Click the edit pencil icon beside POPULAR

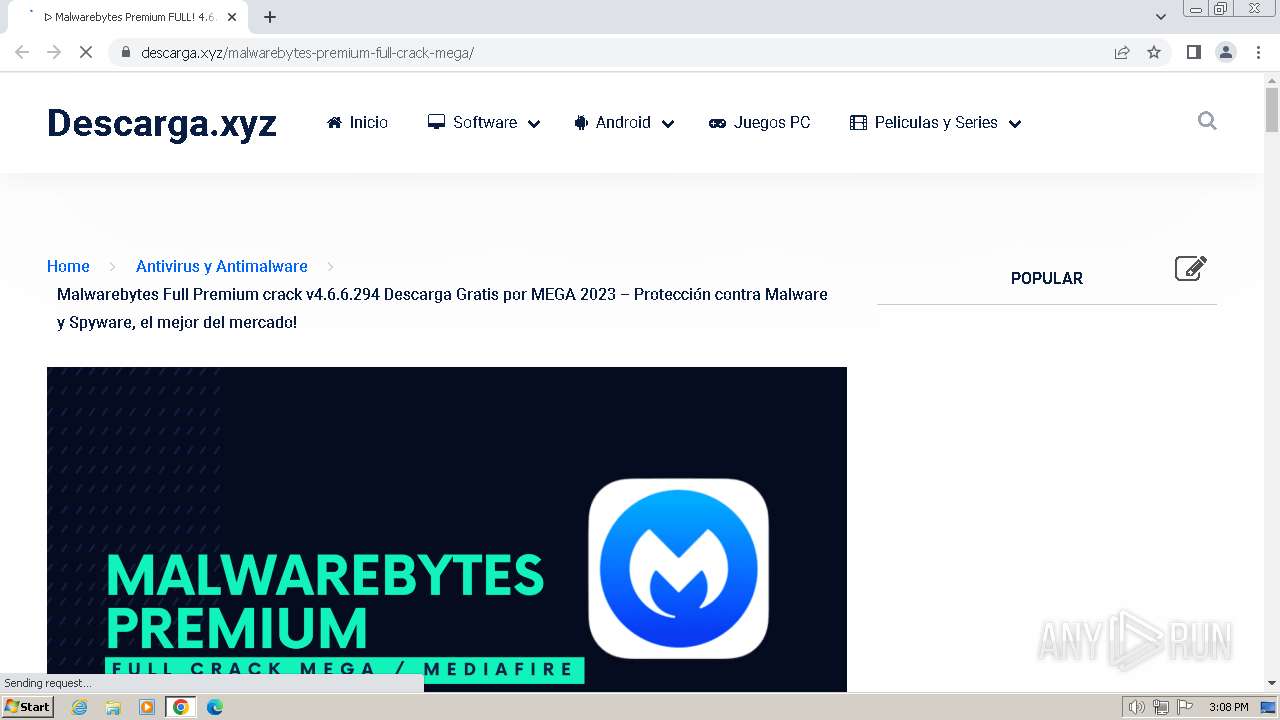[1190, 268]
